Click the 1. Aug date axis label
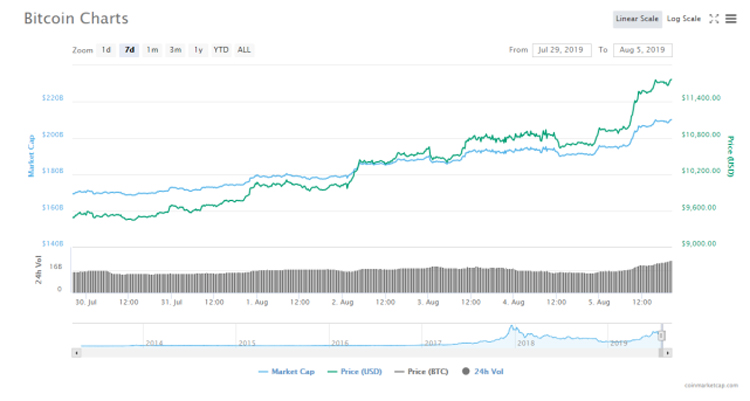 tap(257, 302)
